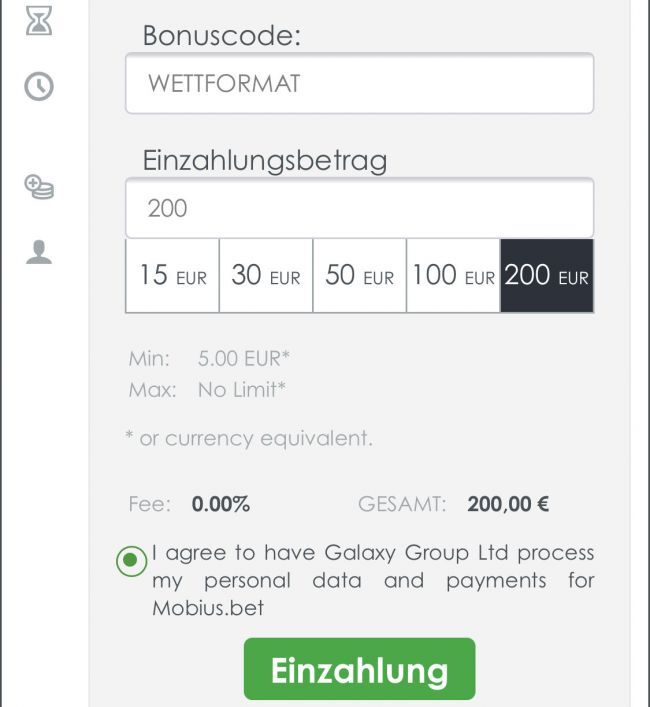
Task: Click the Max No Limit text
Action: pyautogui.click(x=242, y=389)
